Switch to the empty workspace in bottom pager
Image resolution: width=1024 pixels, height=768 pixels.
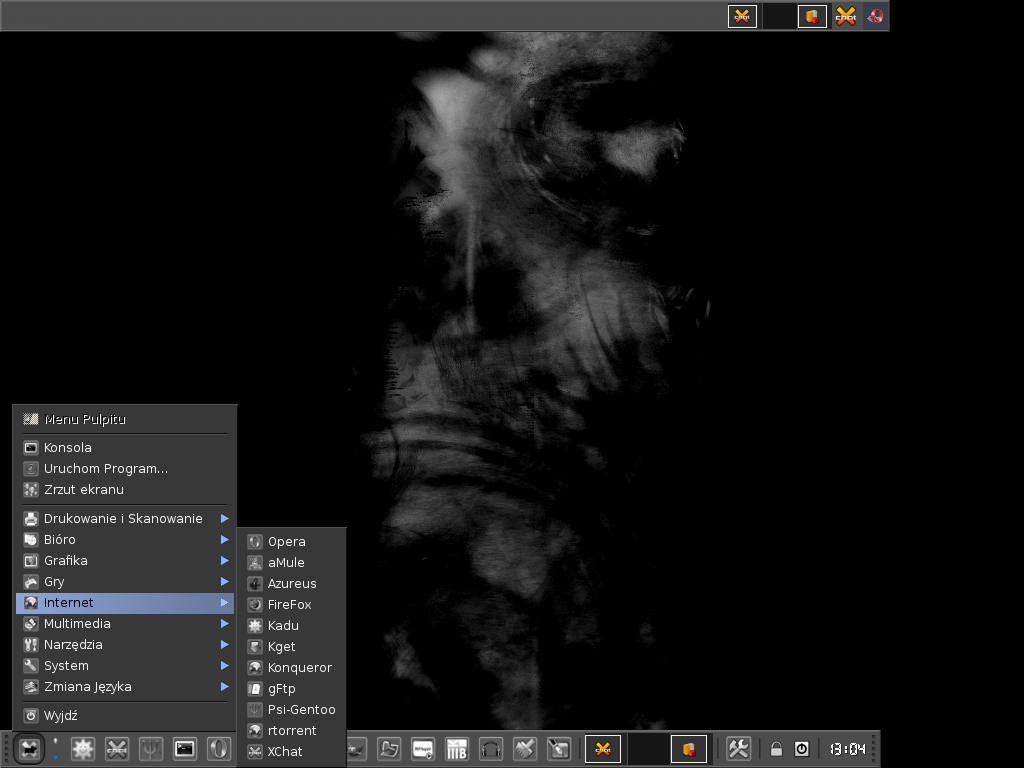coord(646,748)
